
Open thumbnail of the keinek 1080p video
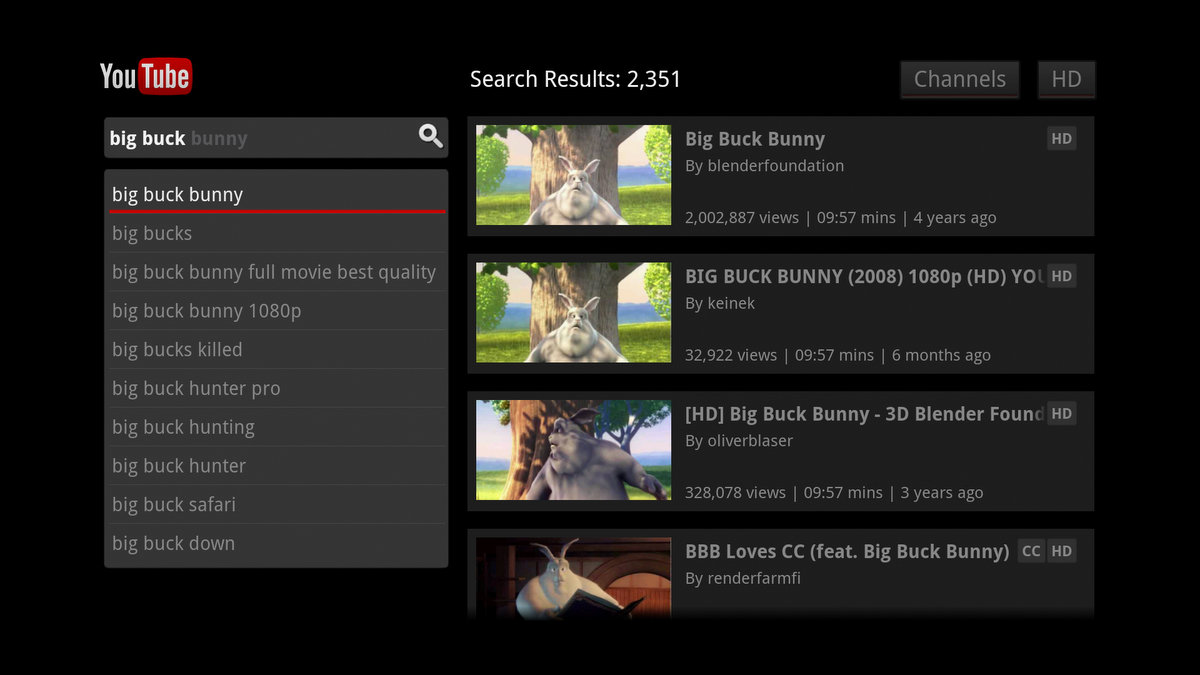pos(573,312)
